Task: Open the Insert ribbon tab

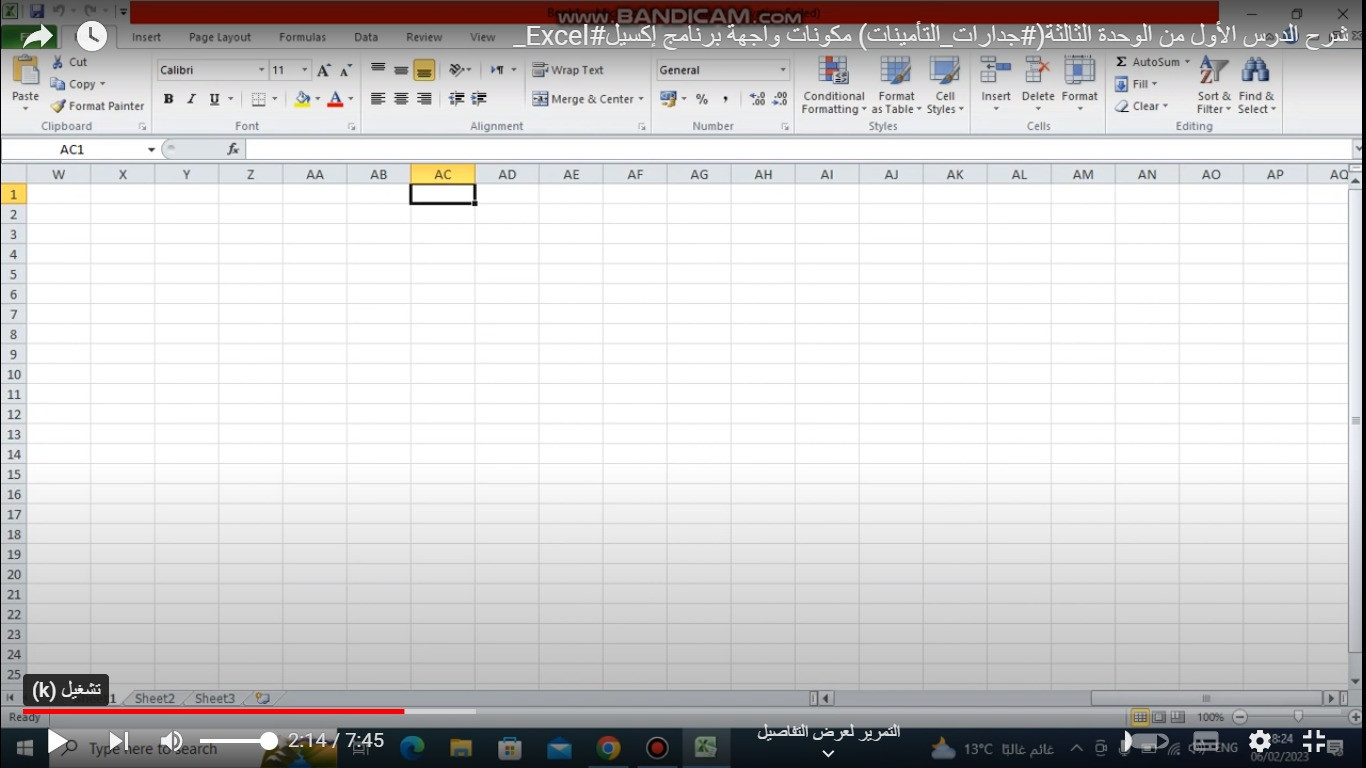Action: point(146,37)
